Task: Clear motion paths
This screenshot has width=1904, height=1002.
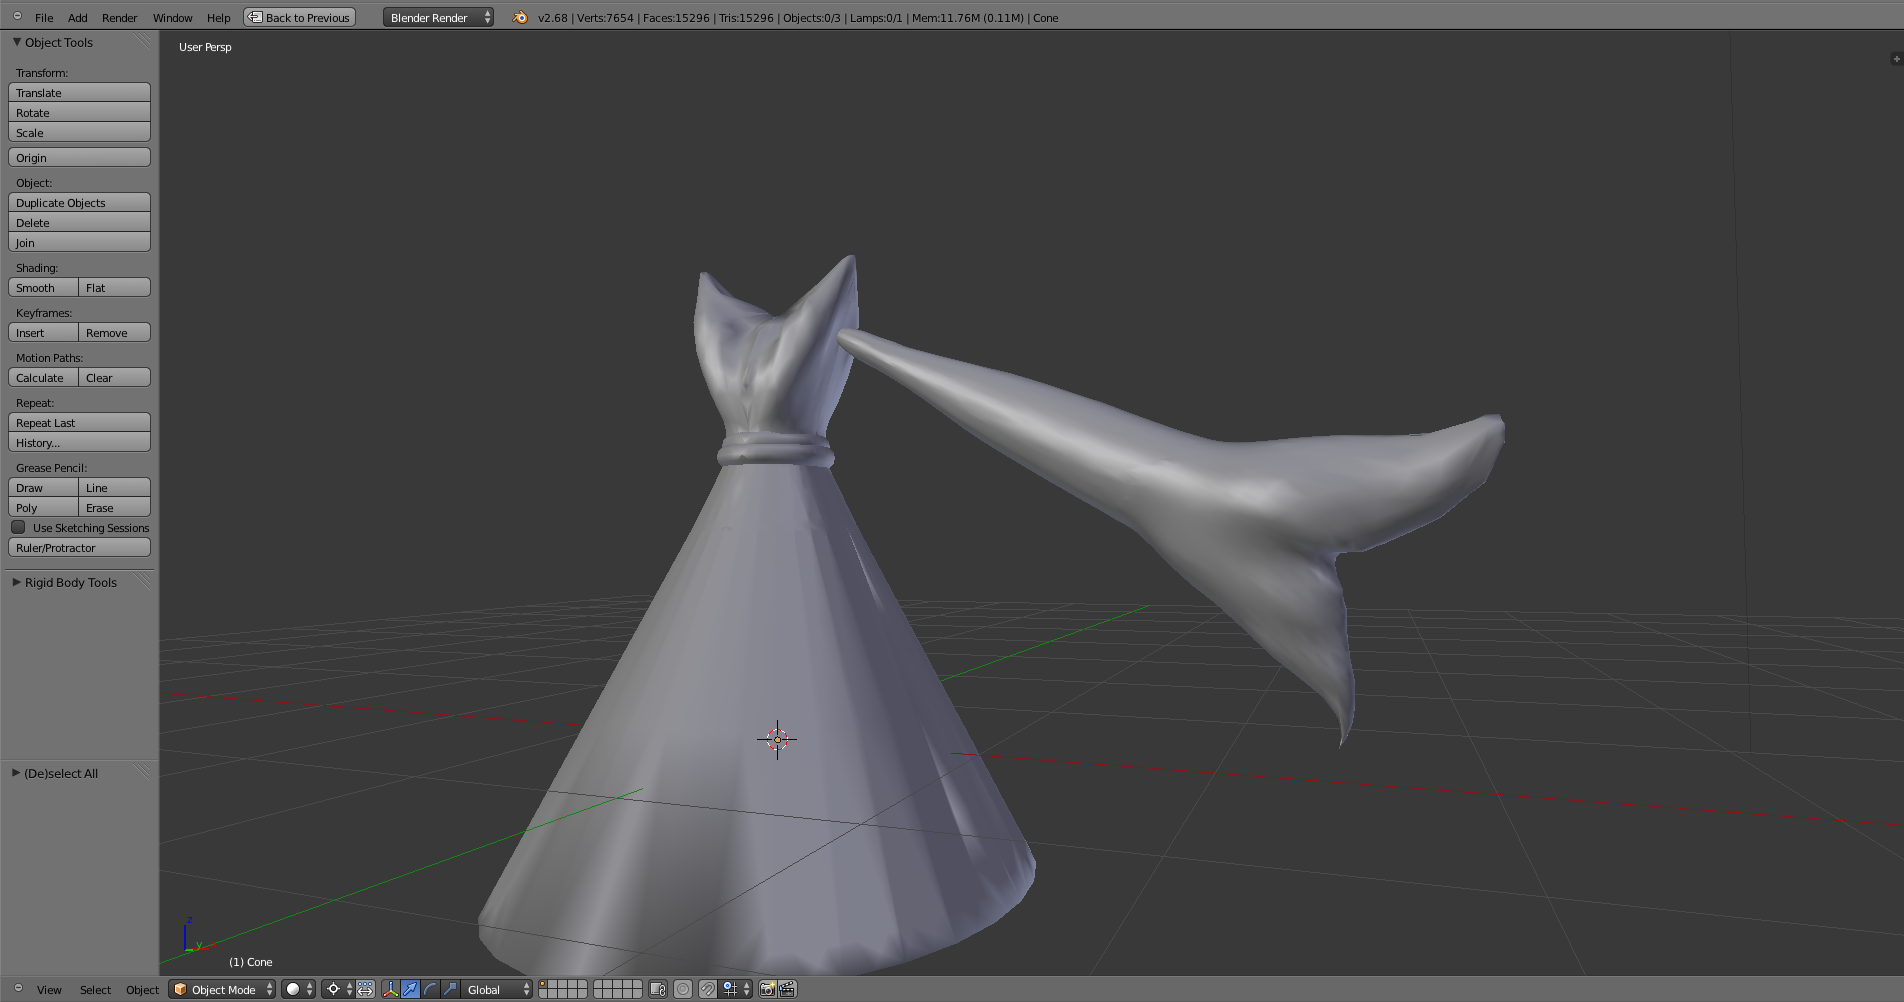Action: 115,378
